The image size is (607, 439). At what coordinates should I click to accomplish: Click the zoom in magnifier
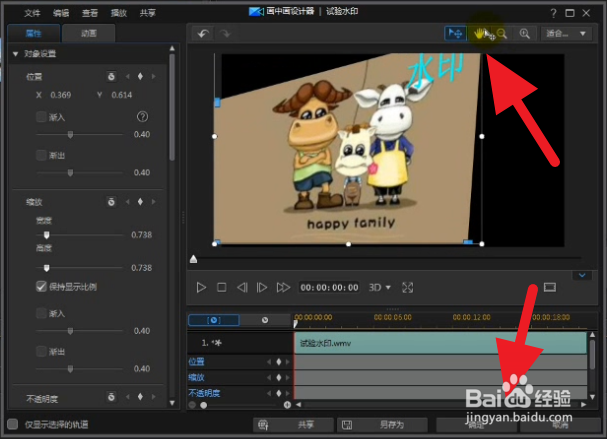pyautogui.click(x=525, y=34)
